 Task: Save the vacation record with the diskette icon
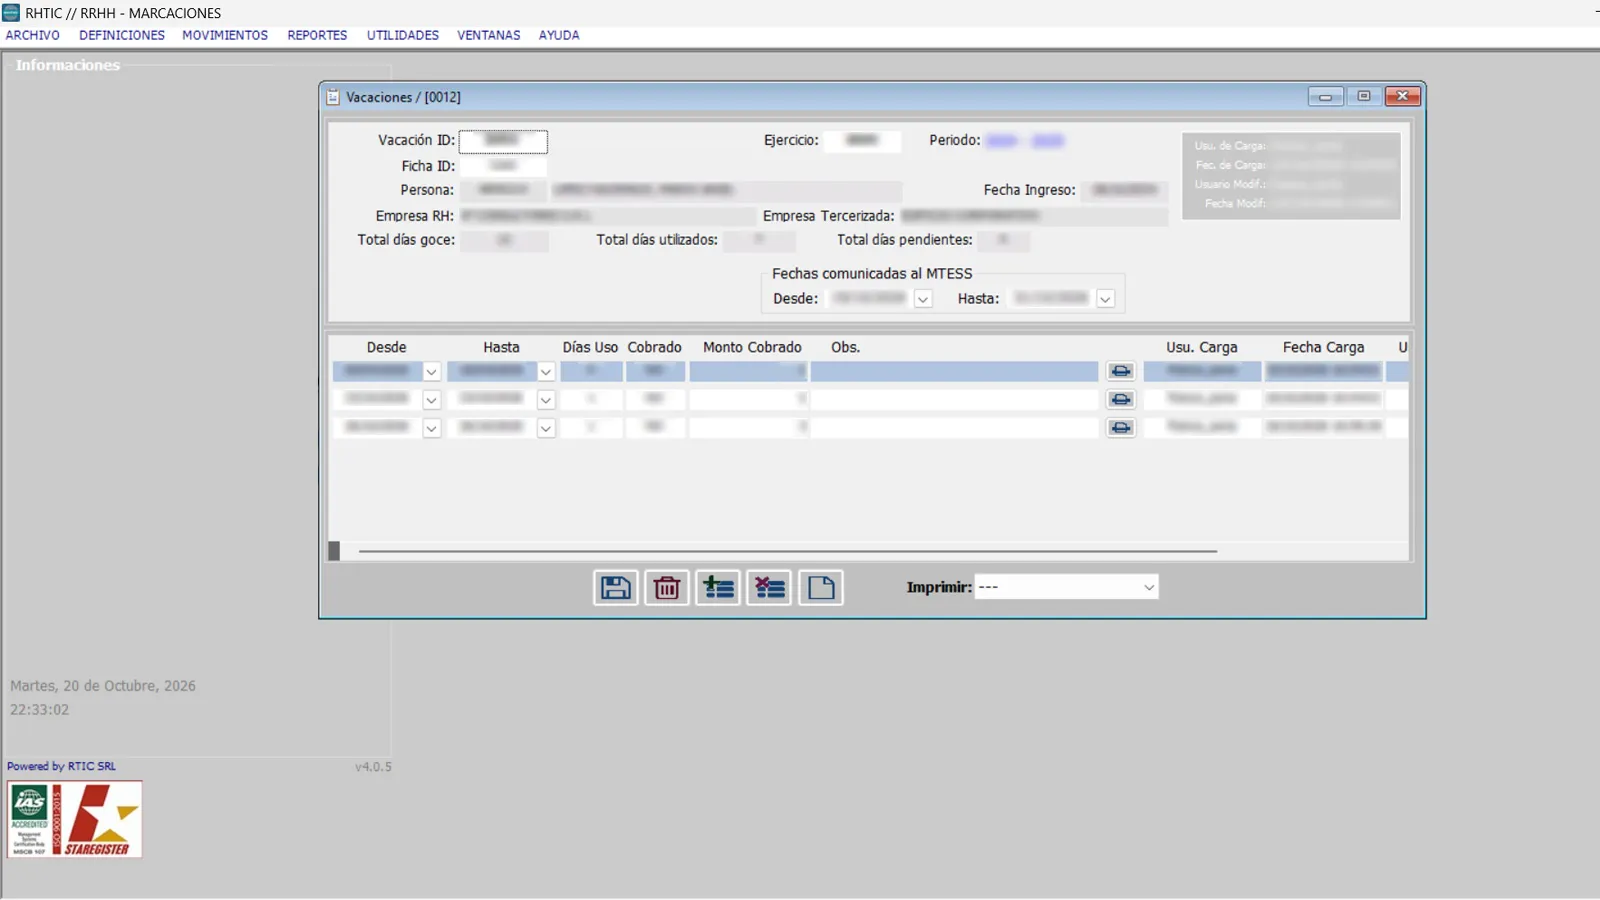pyautogui.click(x=616, y=588)
